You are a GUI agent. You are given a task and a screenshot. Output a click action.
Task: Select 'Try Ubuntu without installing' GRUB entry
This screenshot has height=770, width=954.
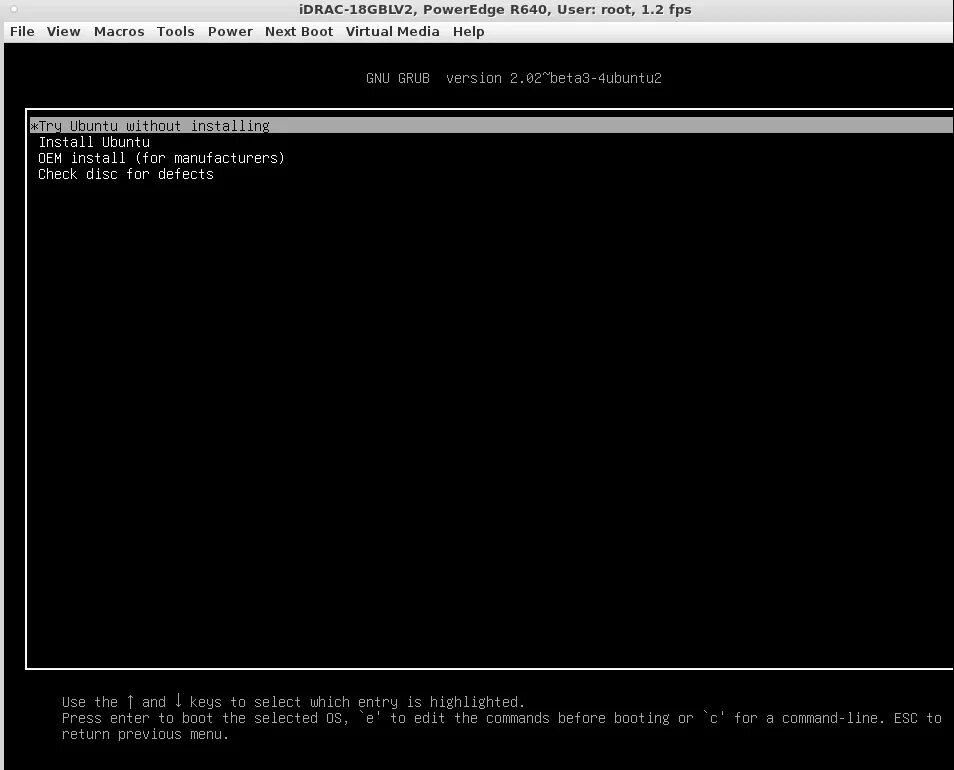[491, 126]
